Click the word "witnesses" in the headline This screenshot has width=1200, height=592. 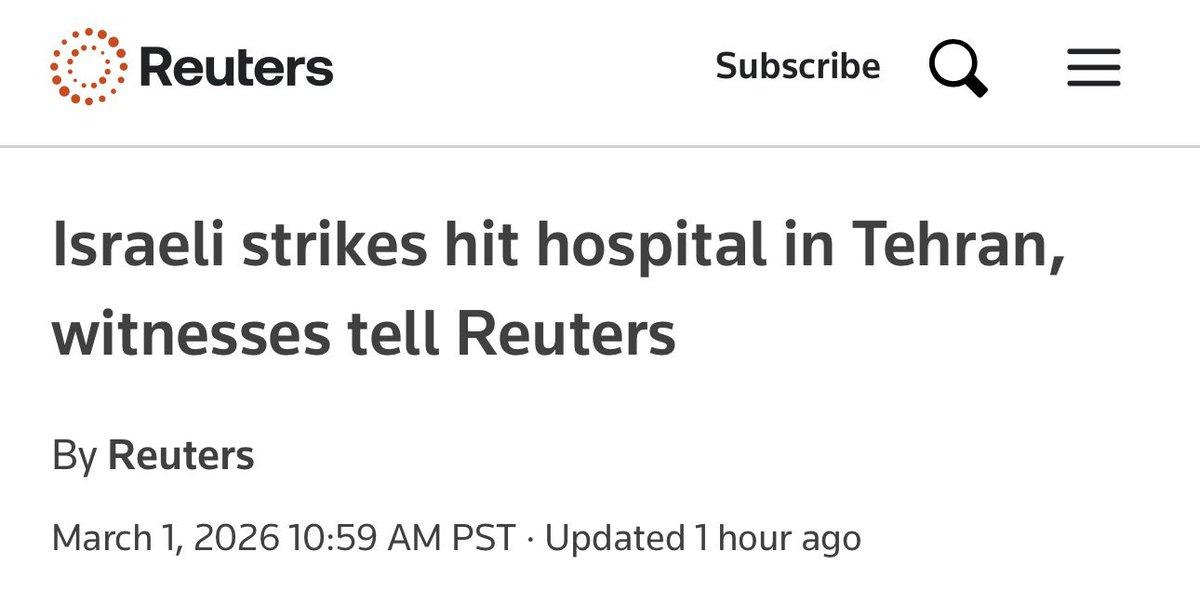191,334
